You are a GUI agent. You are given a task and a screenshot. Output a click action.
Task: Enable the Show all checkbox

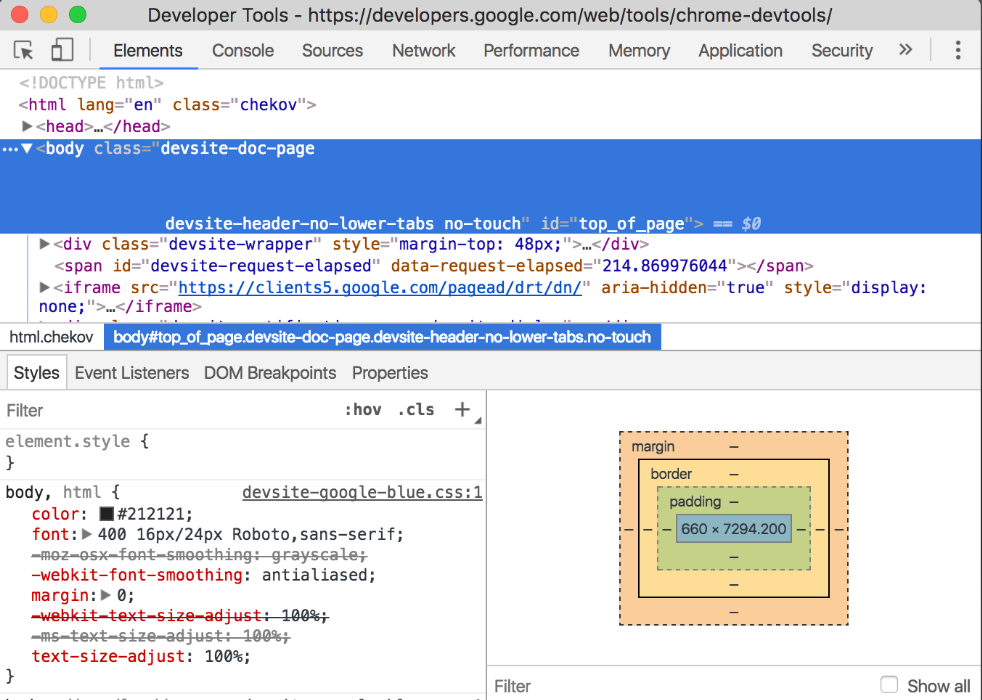tap(889, 685)
